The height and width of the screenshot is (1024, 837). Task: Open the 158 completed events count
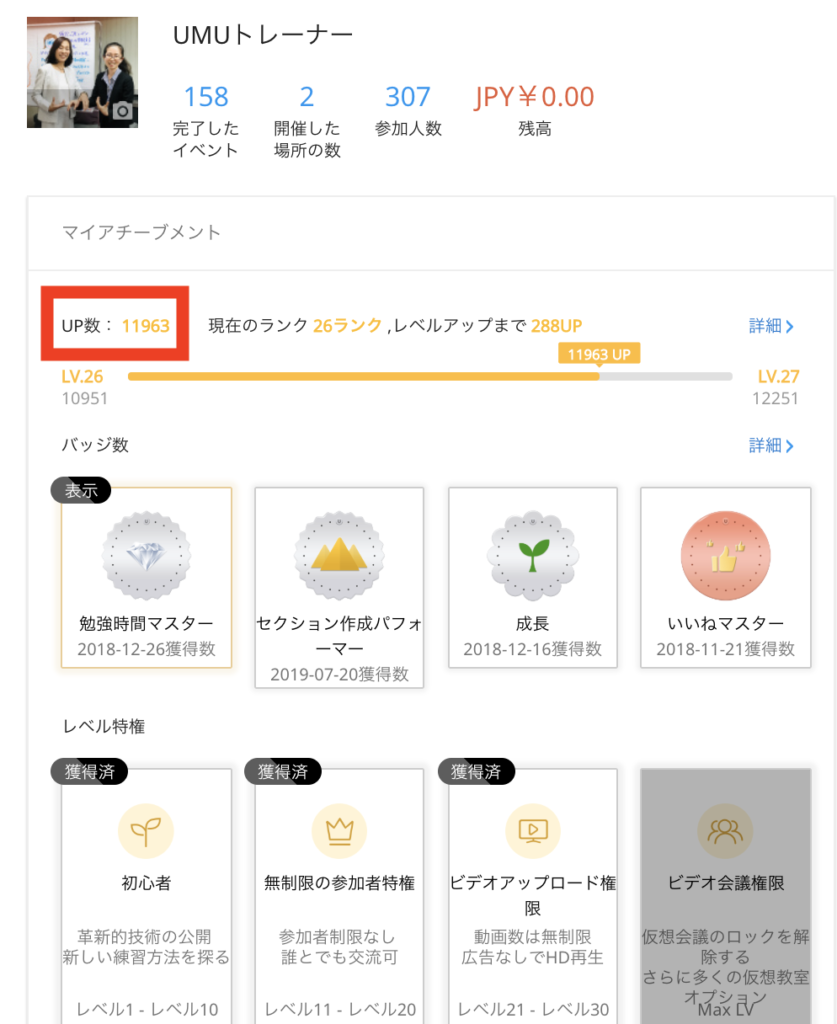coord(206,97)
